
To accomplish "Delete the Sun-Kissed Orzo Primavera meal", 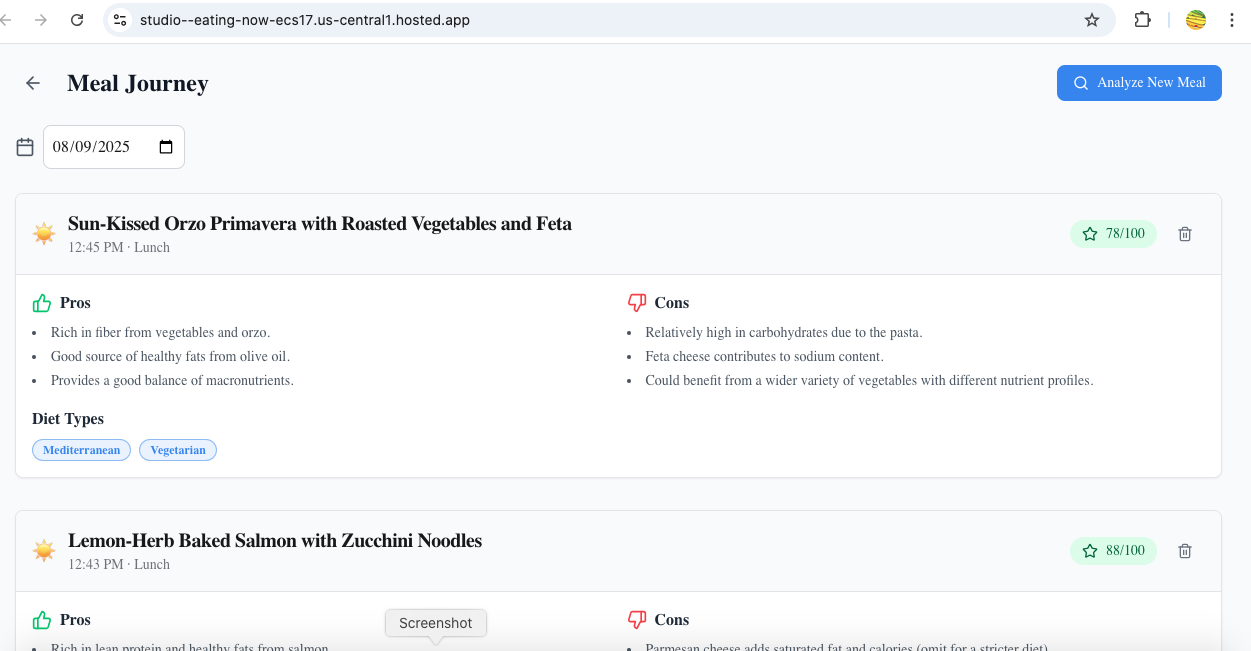I will [x=1185, y=234].
